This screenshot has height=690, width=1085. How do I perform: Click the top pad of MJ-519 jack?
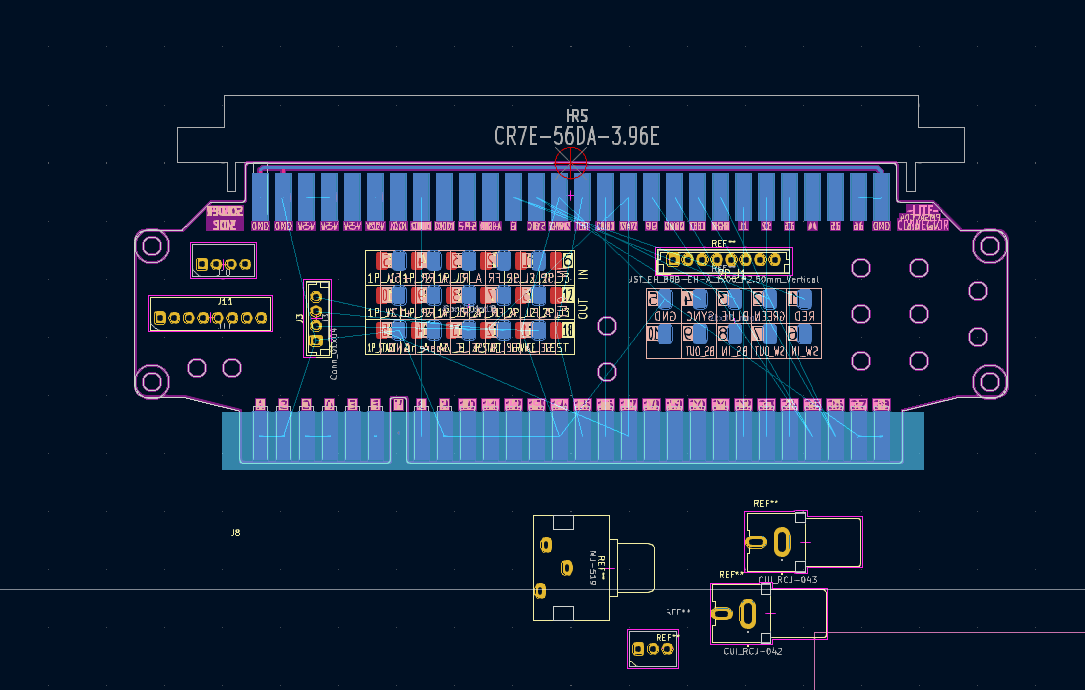(546, 545)
